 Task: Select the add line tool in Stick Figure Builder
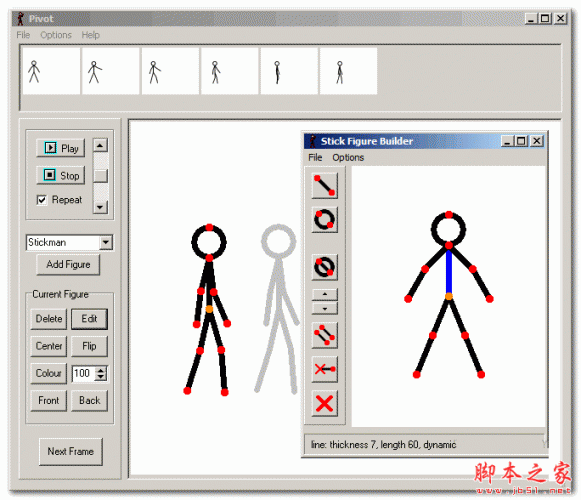[x=325, y=185]
